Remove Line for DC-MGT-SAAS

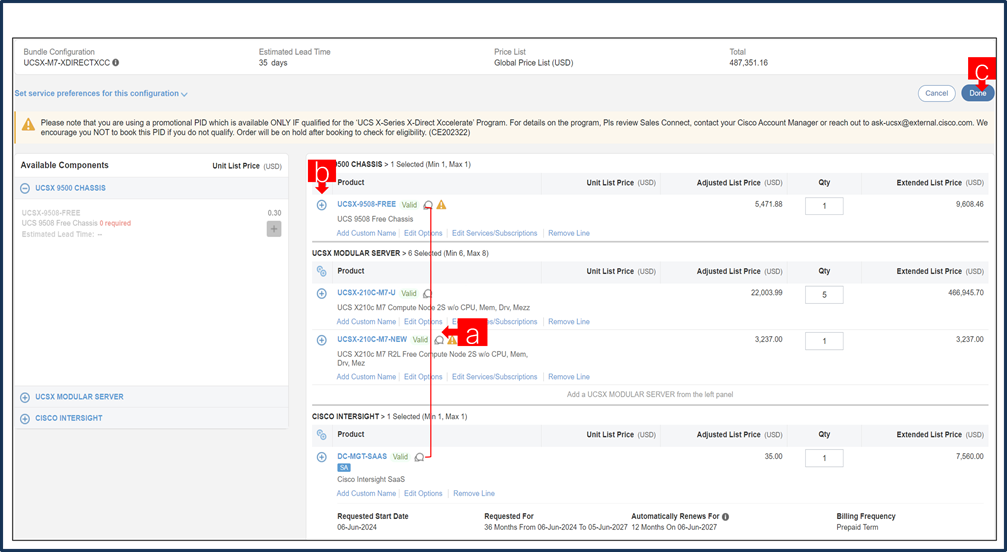(x=474, y=494)
